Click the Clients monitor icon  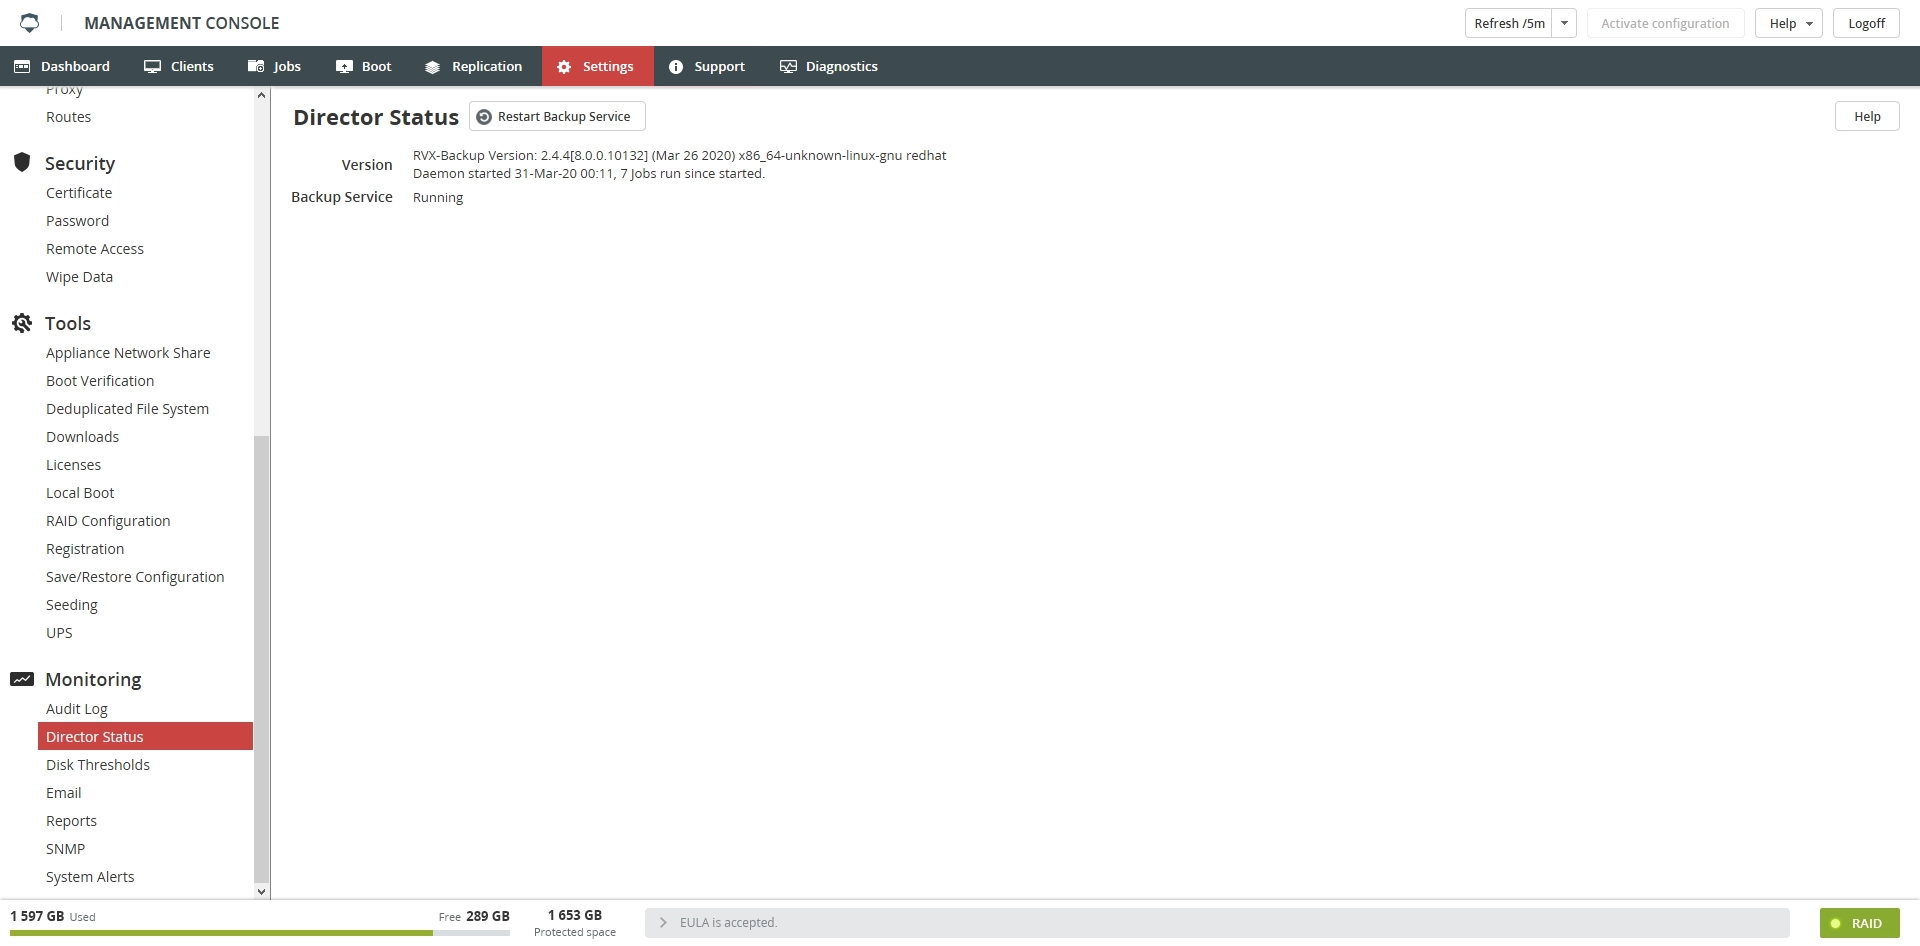[152, 66]
